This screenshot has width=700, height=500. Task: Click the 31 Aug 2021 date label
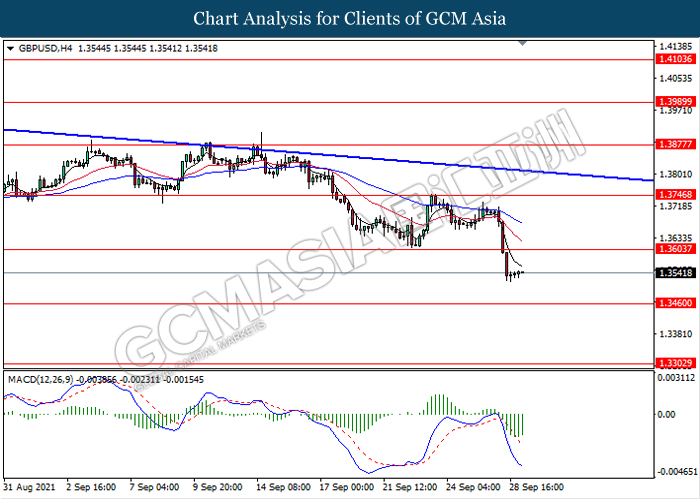(x=29, y=487)
